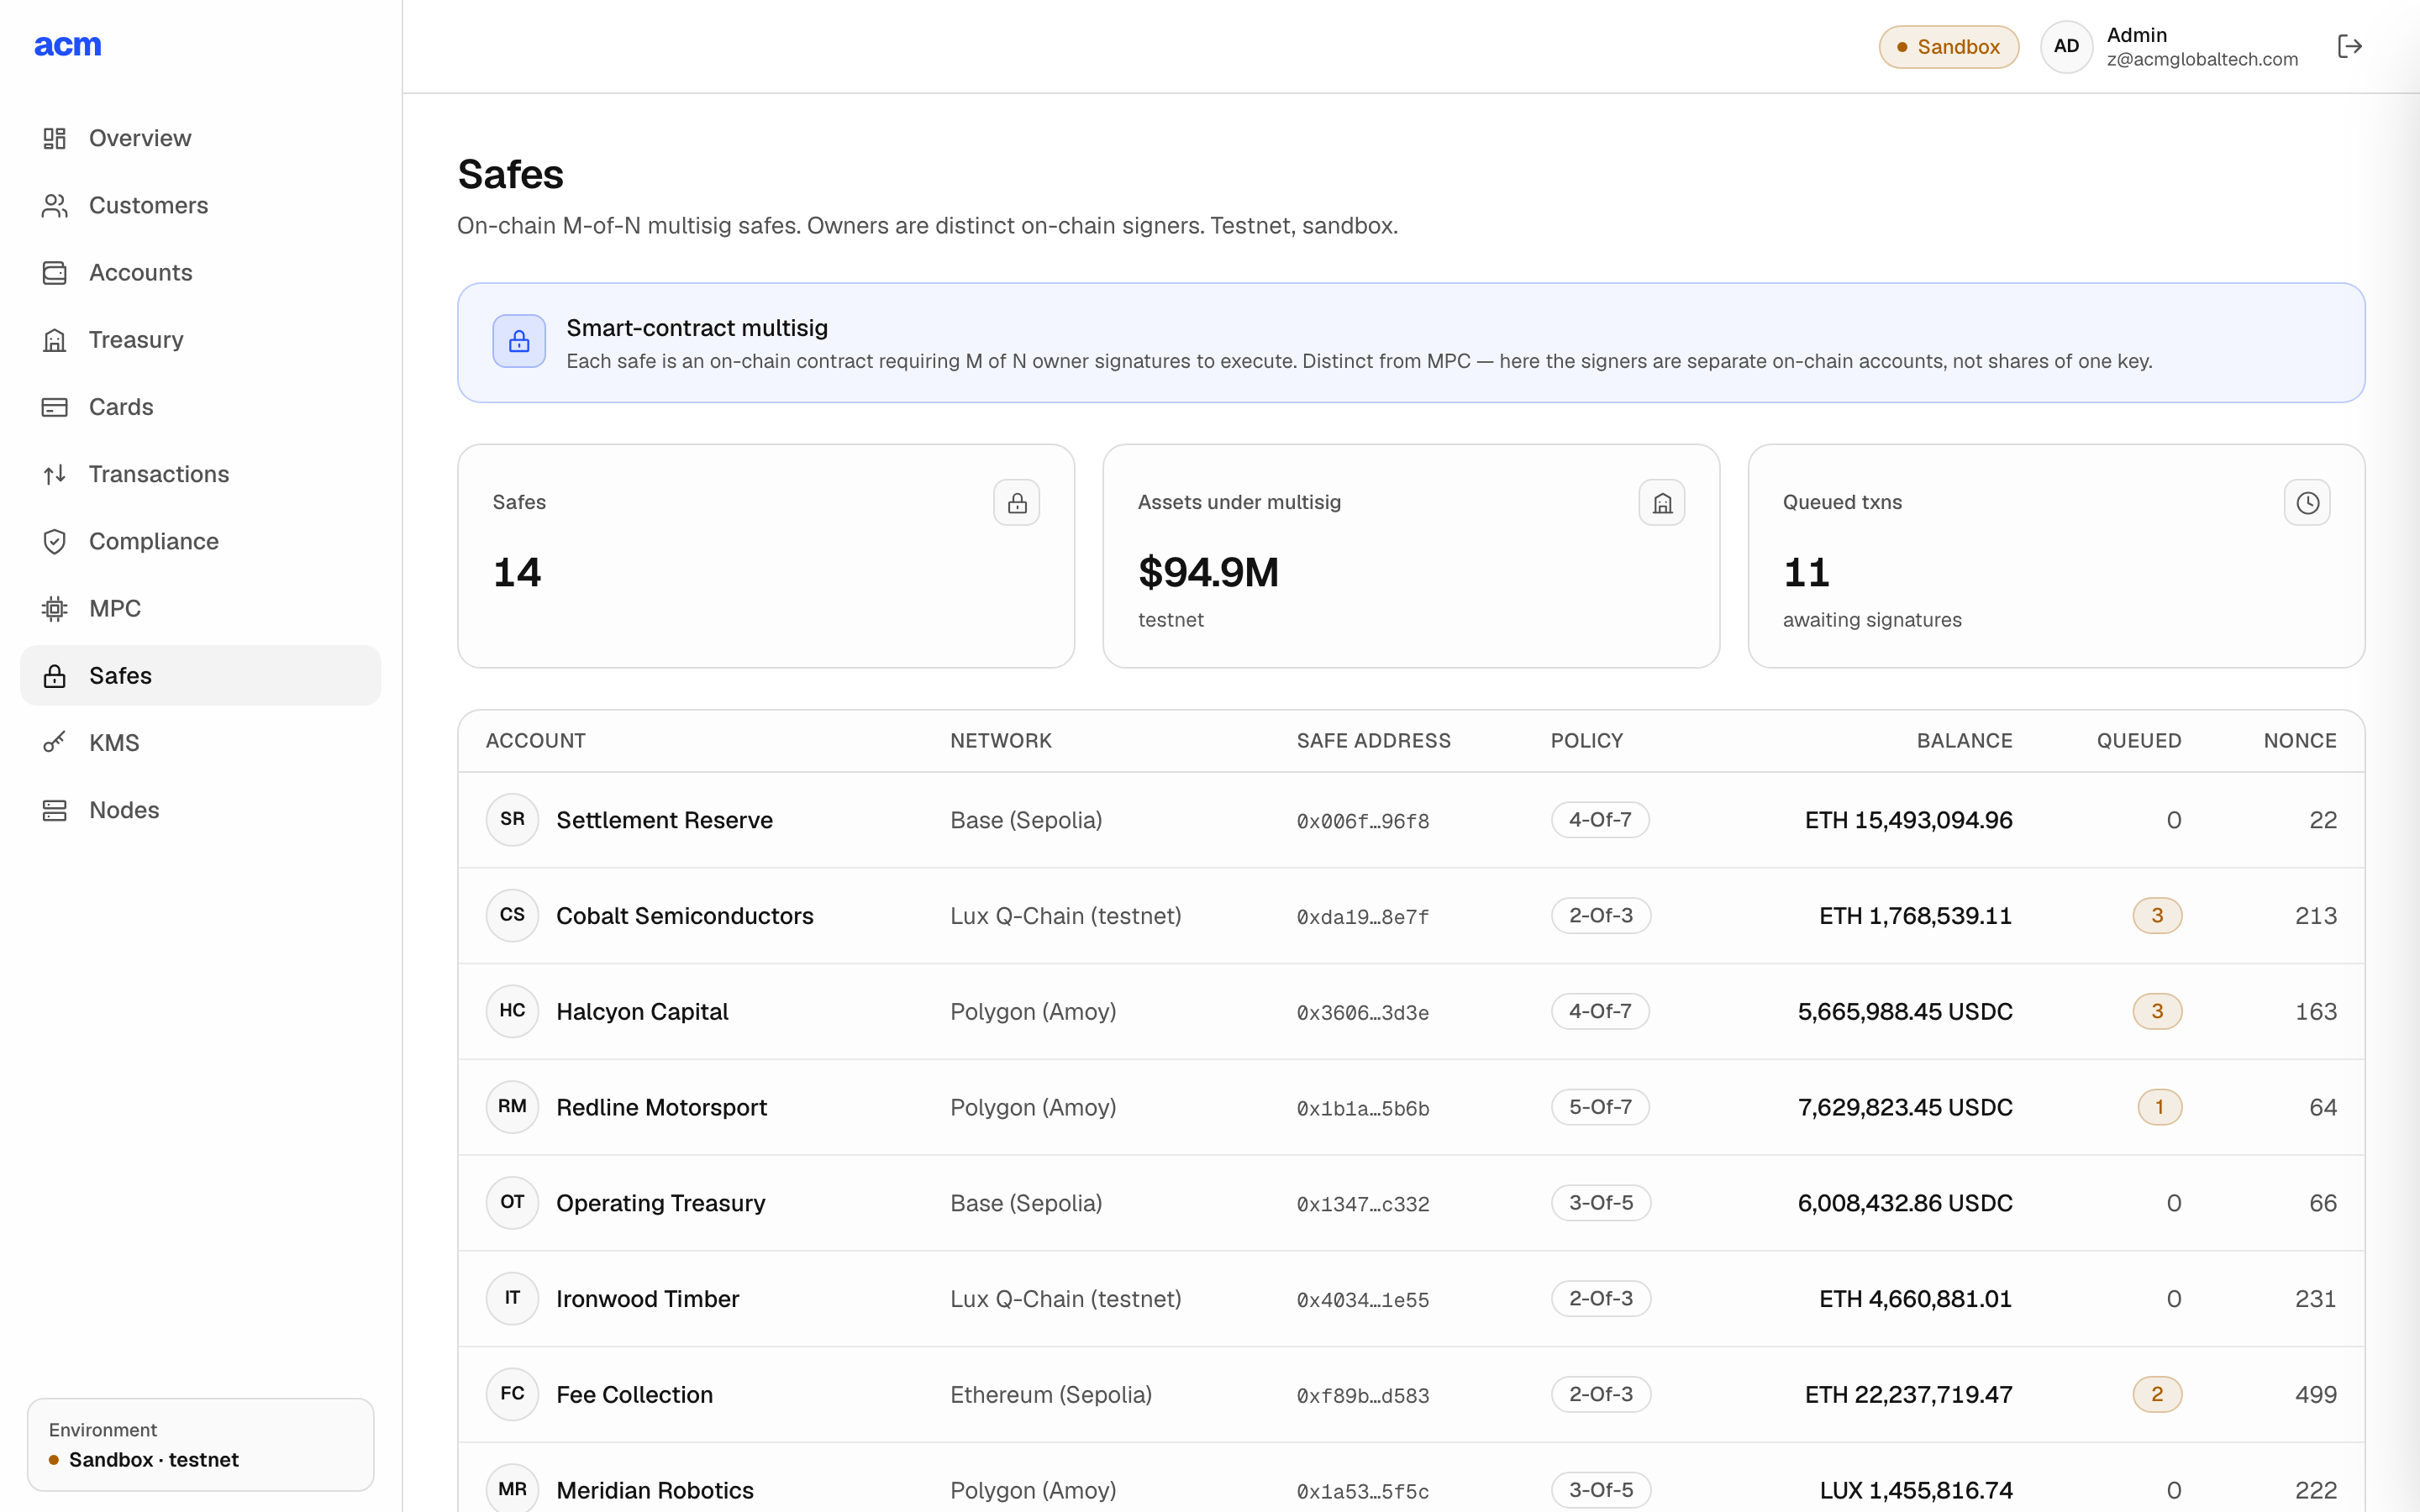The height and width of the screenshot is (1512, 2420).
Task: Open the Settlement Reserve safe
Action: click(x=1411, y=820)
